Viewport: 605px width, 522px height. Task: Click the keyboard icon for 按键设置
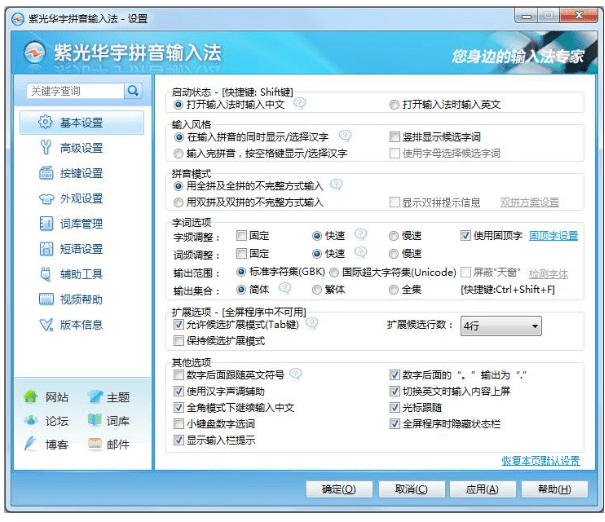click(46, 173)
